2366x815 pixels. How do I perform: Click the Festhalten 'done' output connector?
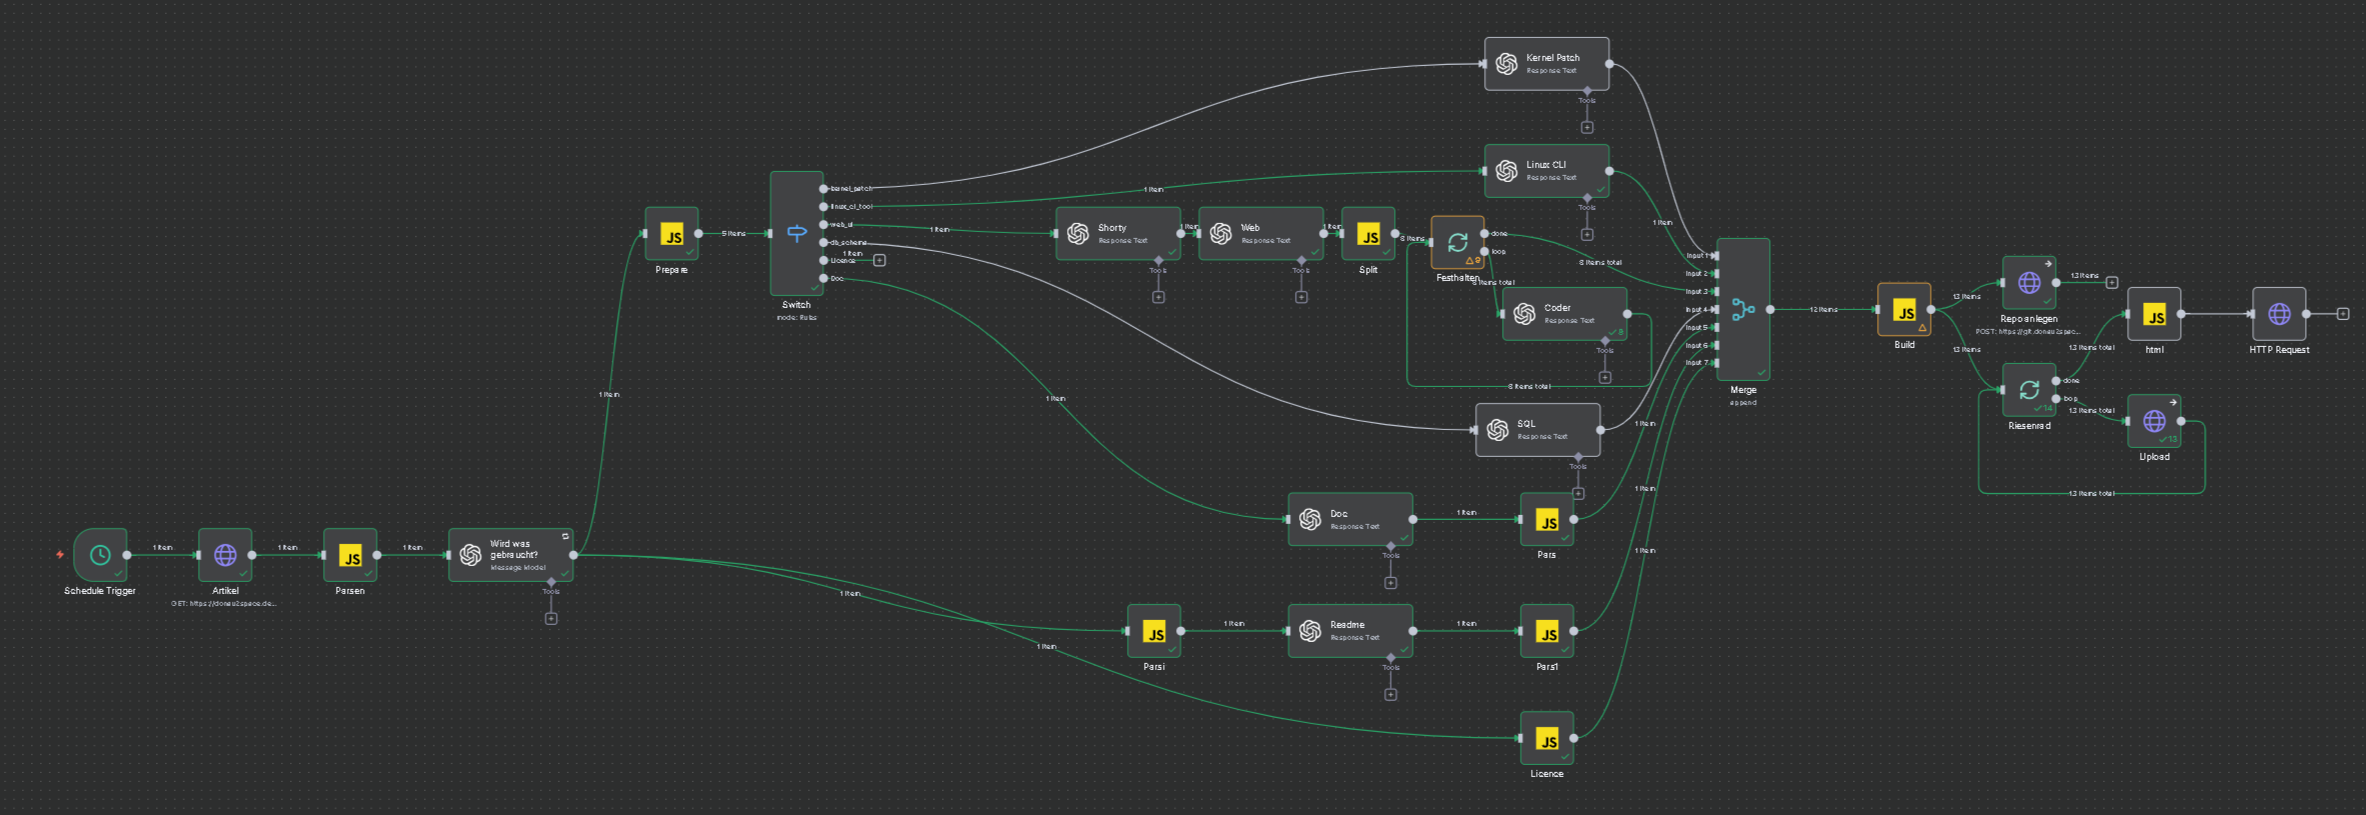point(1485,234)
